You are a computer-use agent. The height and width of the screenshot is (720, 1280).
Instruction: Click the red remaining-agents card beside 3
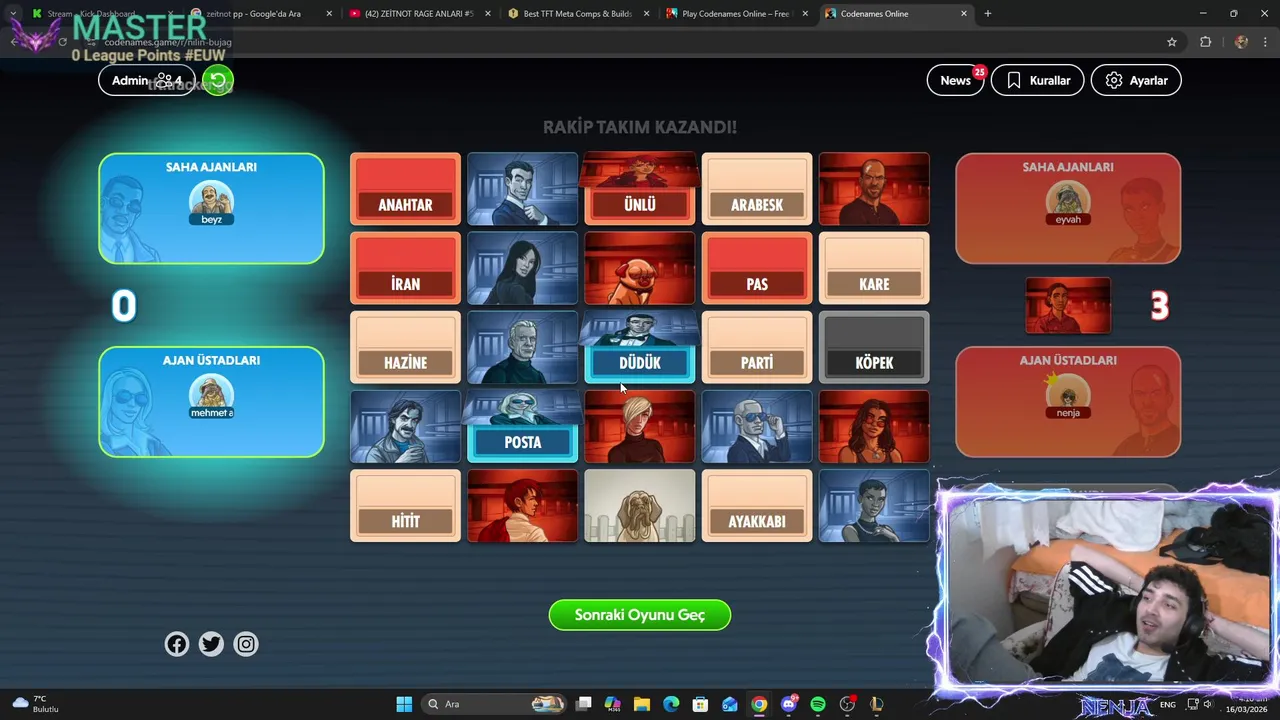click(1068, 305)
